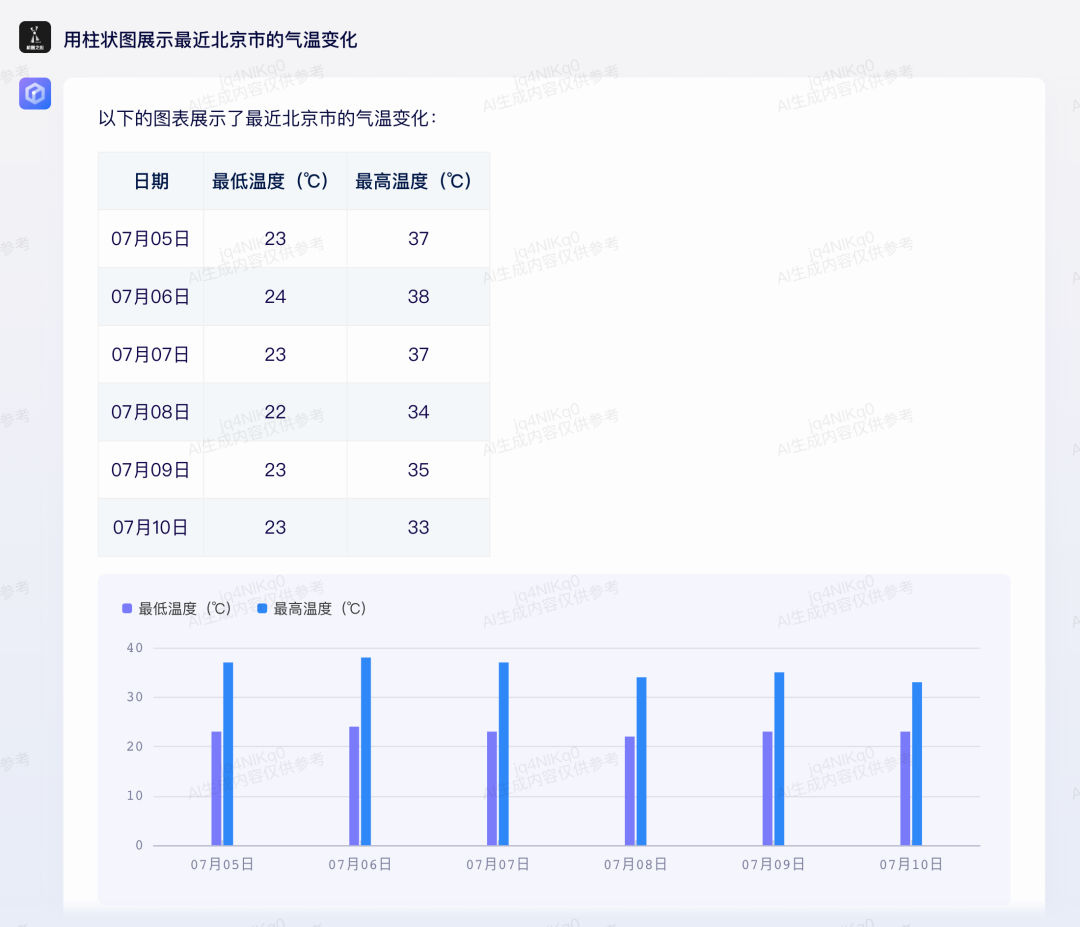This screenshot has width=1080, height=927.
Task: Toggle the 最低温度 legend series
Action: point(176,608)
